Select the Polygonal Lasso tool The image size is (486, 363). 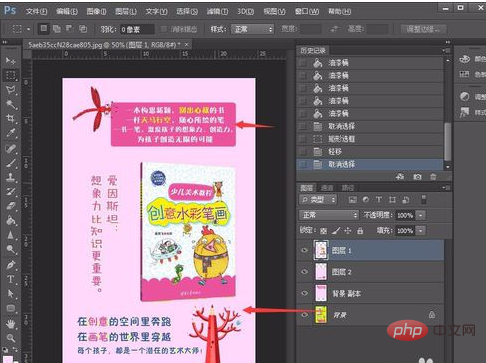[11, 90]
